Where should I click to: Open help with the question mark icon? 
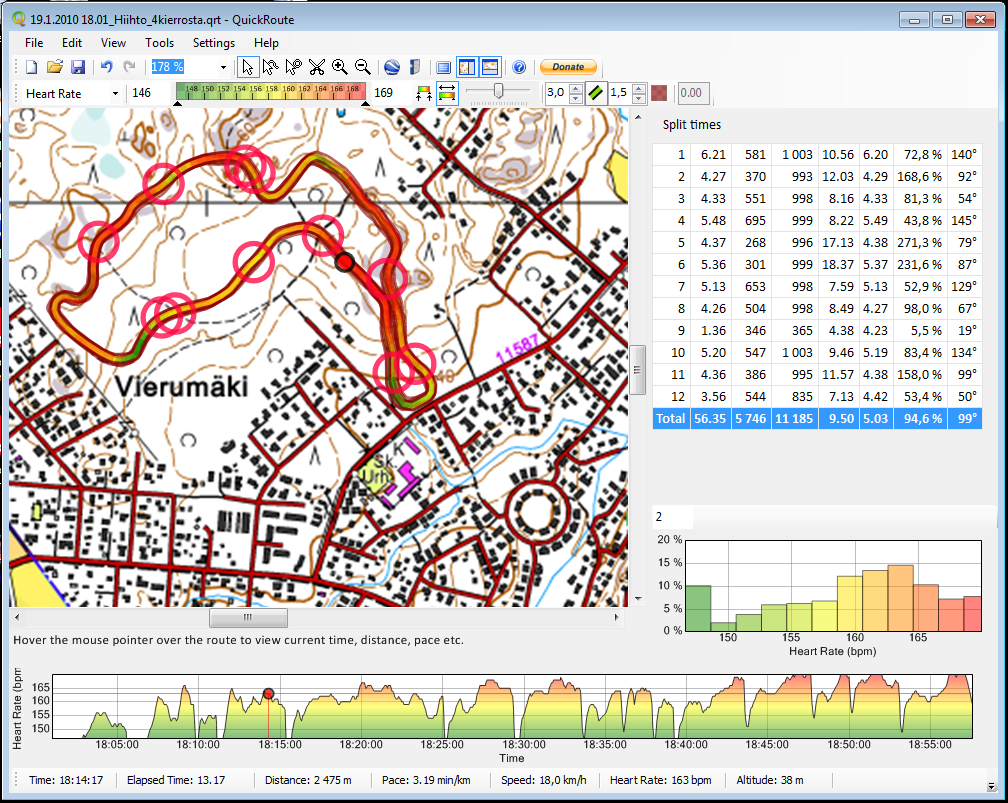[x=519, y=67]
